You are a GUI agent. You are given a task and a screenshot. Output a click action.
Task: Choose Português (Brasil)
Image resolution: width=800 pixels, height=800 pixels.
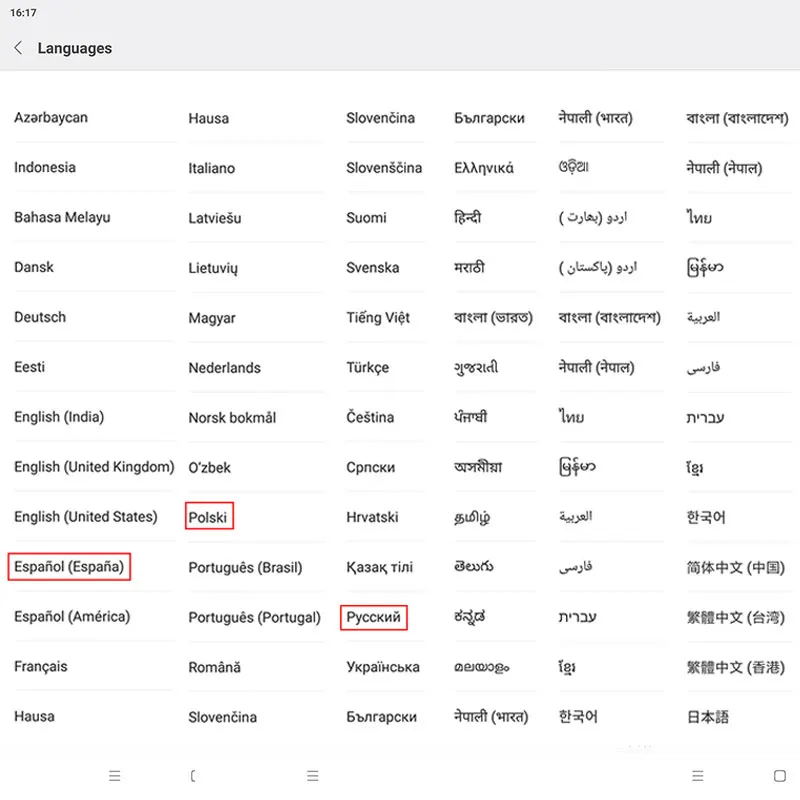(245, 568)
